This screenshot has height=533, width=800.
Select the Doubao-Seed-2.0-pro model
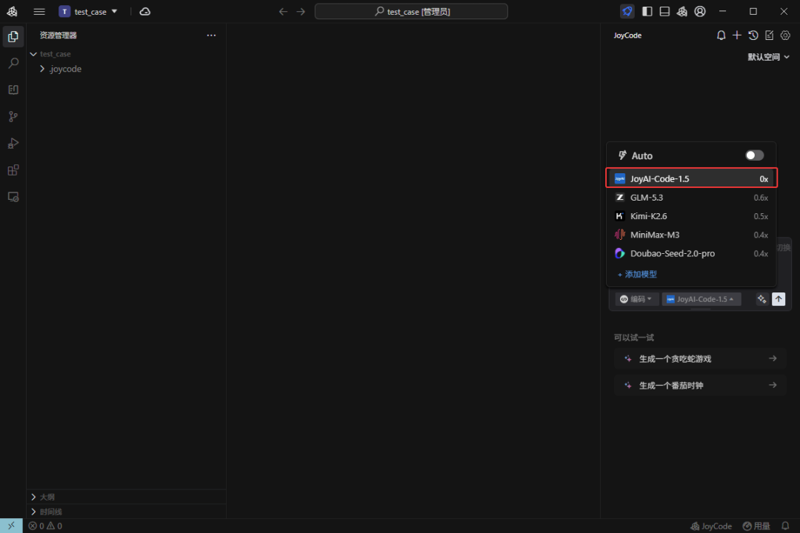coord(691,253)
